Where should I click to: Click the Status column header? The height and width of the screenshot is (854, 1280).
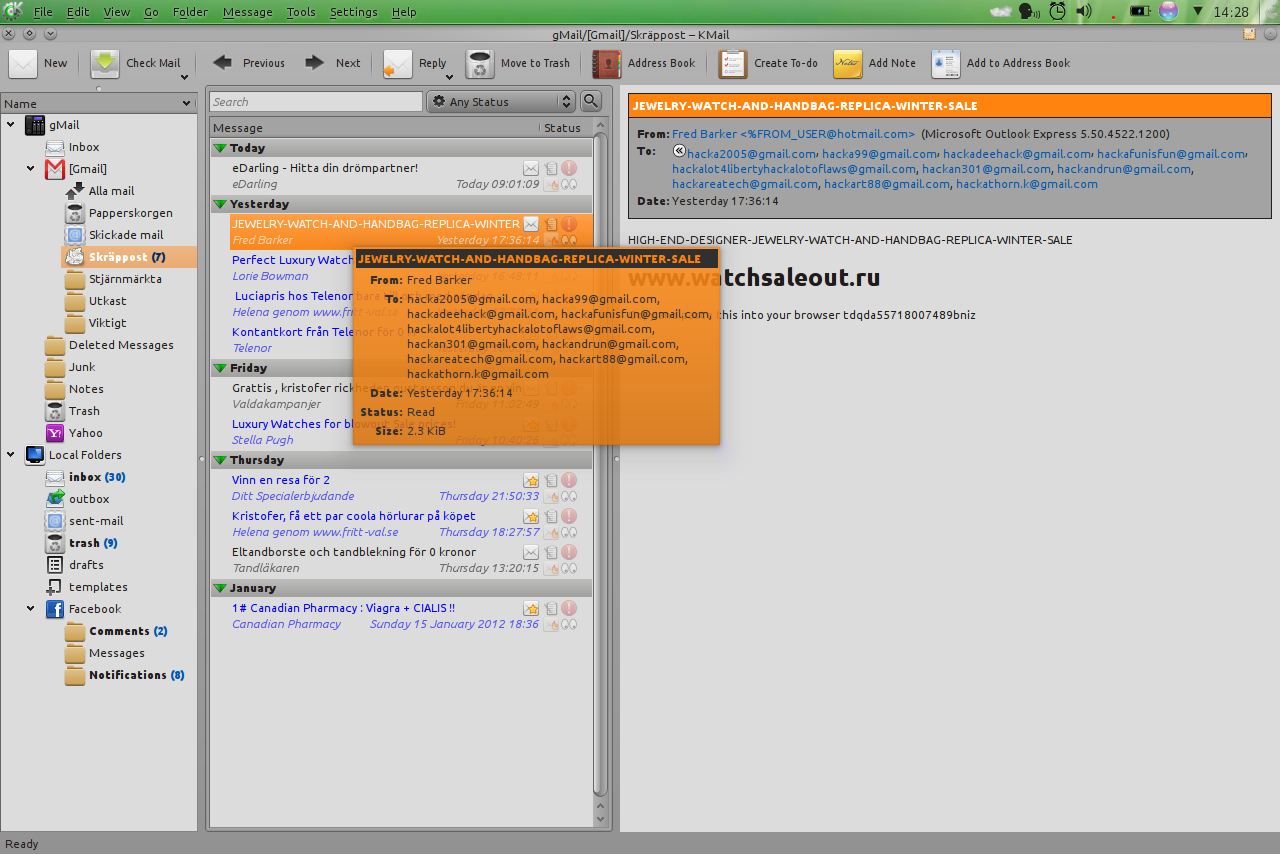pyautogui.click(x=562, y=128)
